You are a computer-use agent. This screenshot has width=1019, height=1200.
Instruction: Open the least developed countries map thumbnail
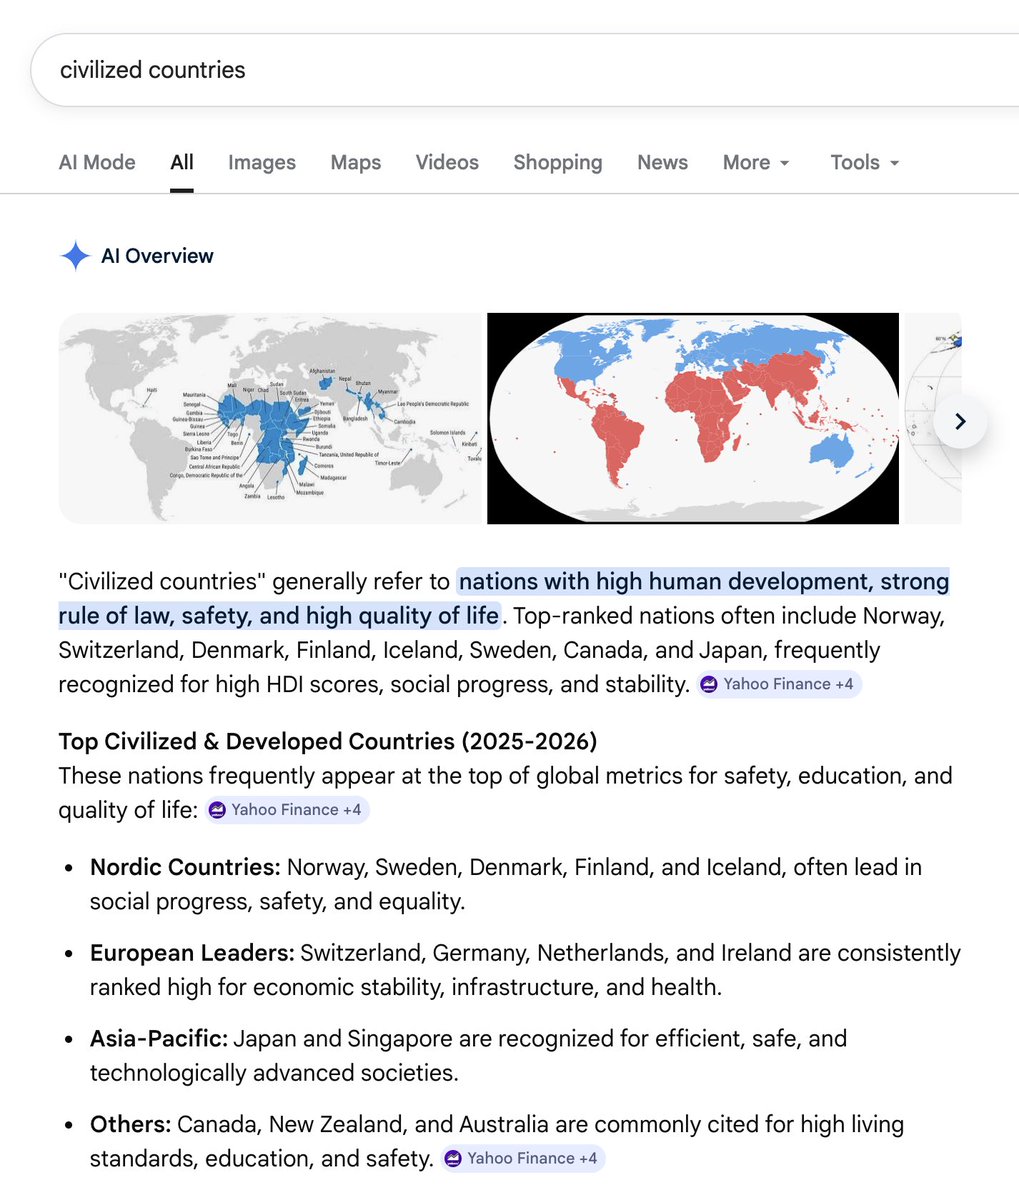click(272, 418)
